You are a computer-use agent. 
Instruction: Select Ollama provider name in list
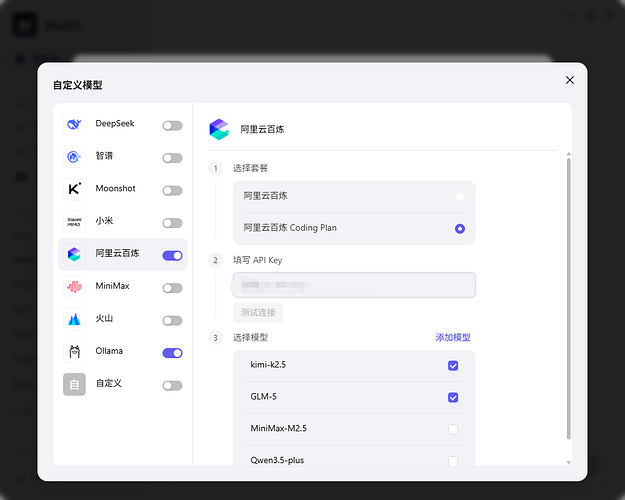pyautogui.click(x=109, y=351)
